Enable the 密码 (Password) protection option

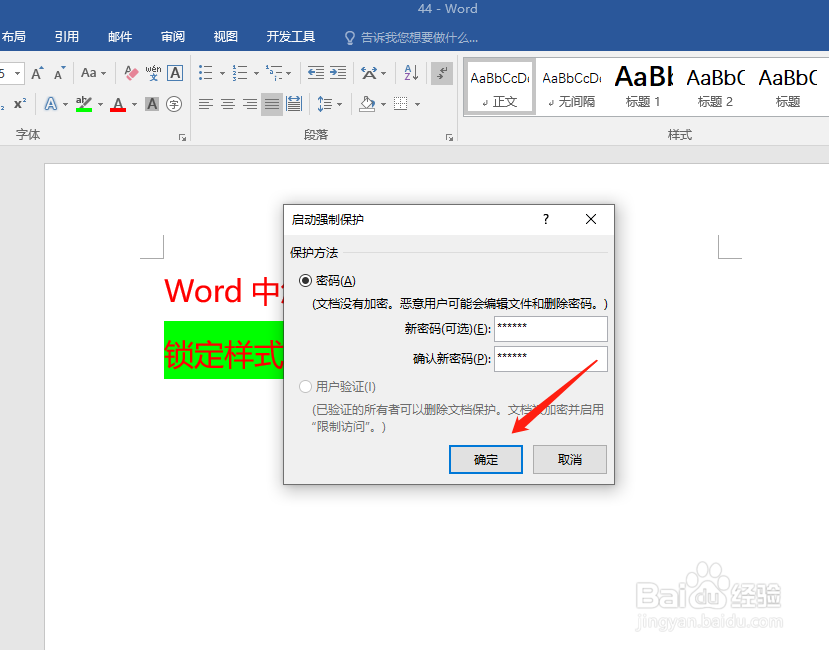[304, 280]
